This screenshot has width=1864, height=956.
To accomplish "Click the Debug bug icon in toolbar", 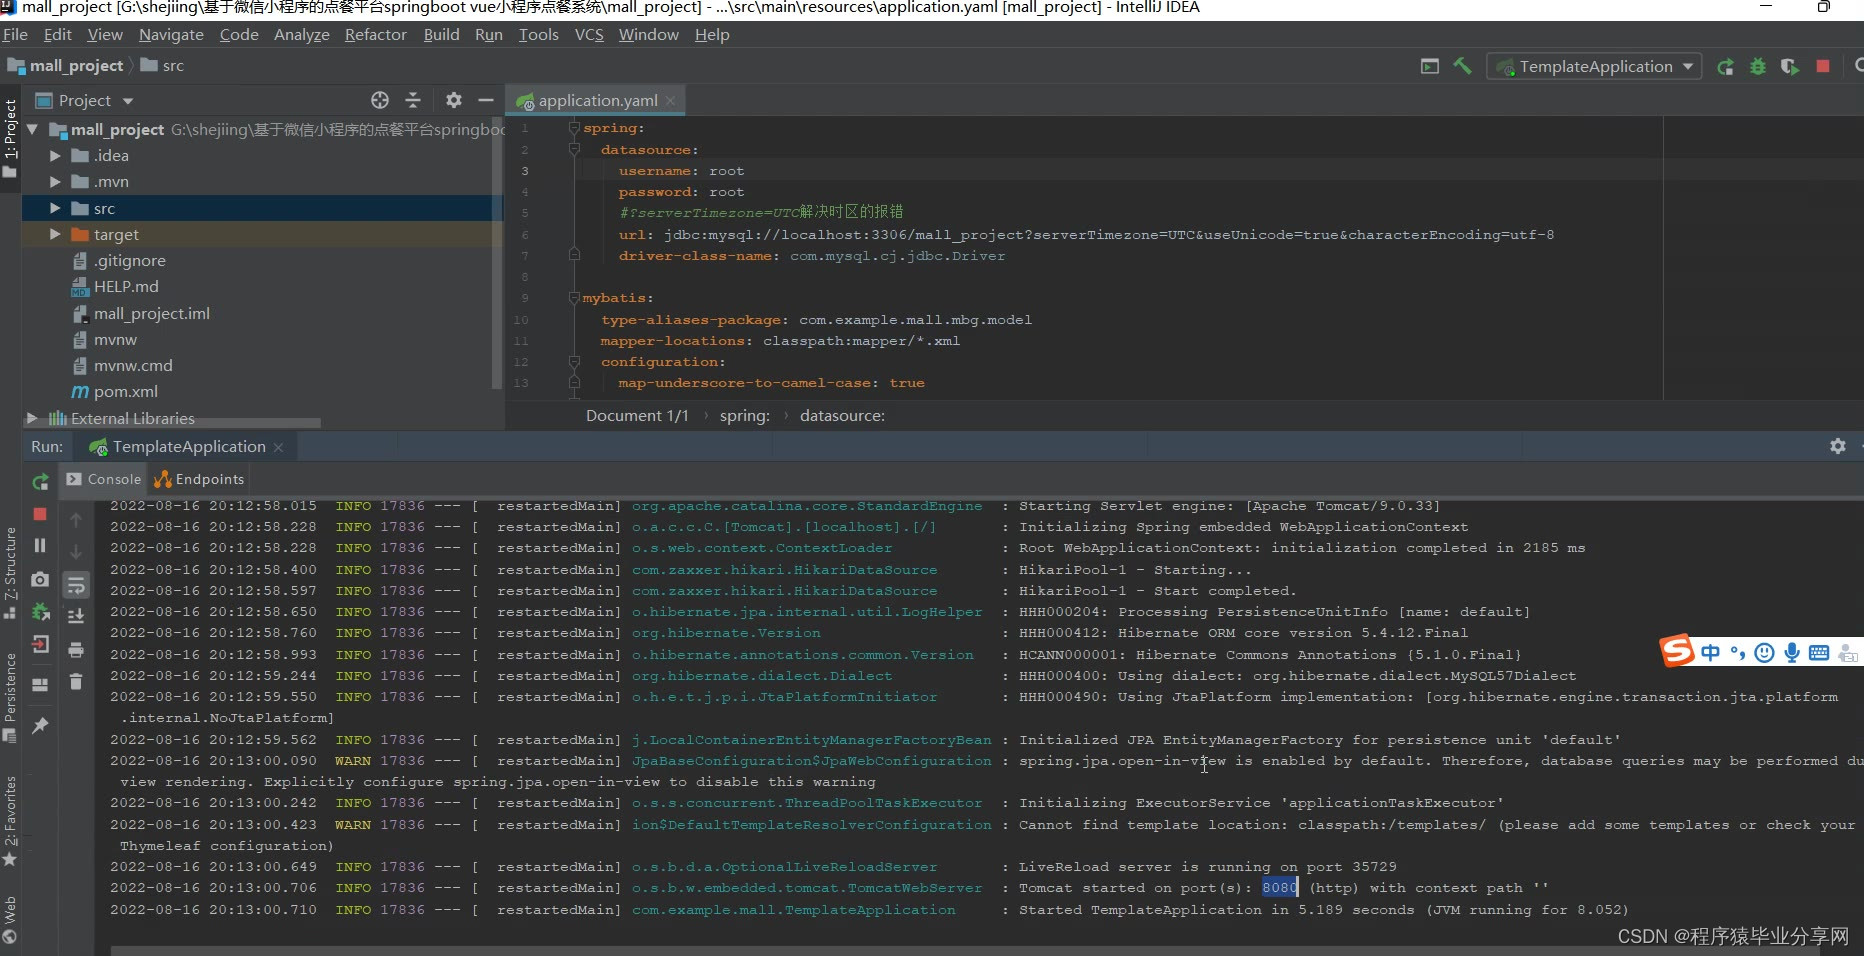I will (x=1757, y=67).
